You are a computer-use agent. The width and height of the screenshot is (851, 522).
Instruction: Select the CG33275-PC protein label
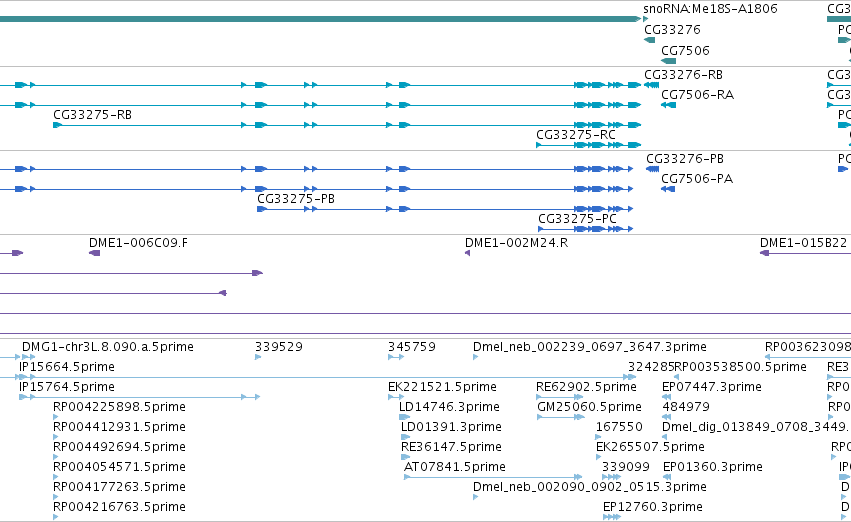point(577,219)
